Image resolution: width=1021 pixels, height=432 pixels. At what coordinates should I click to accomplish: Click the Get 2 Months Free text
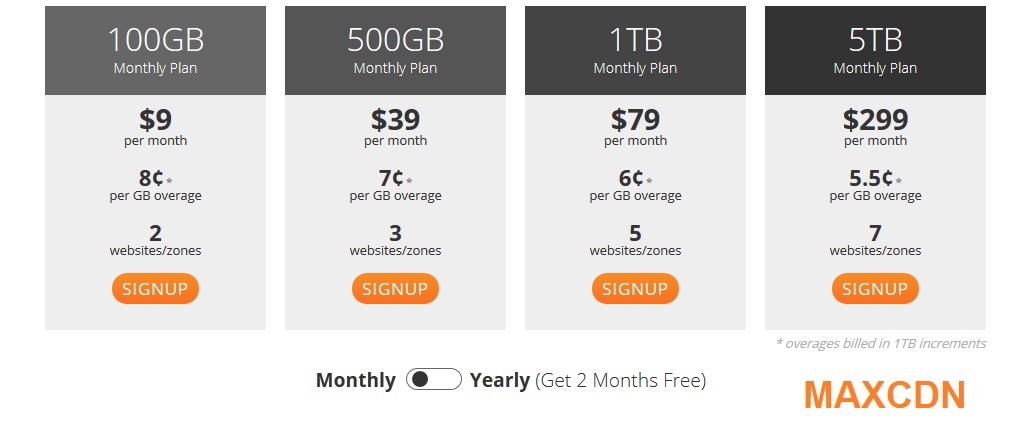(621, 380)
